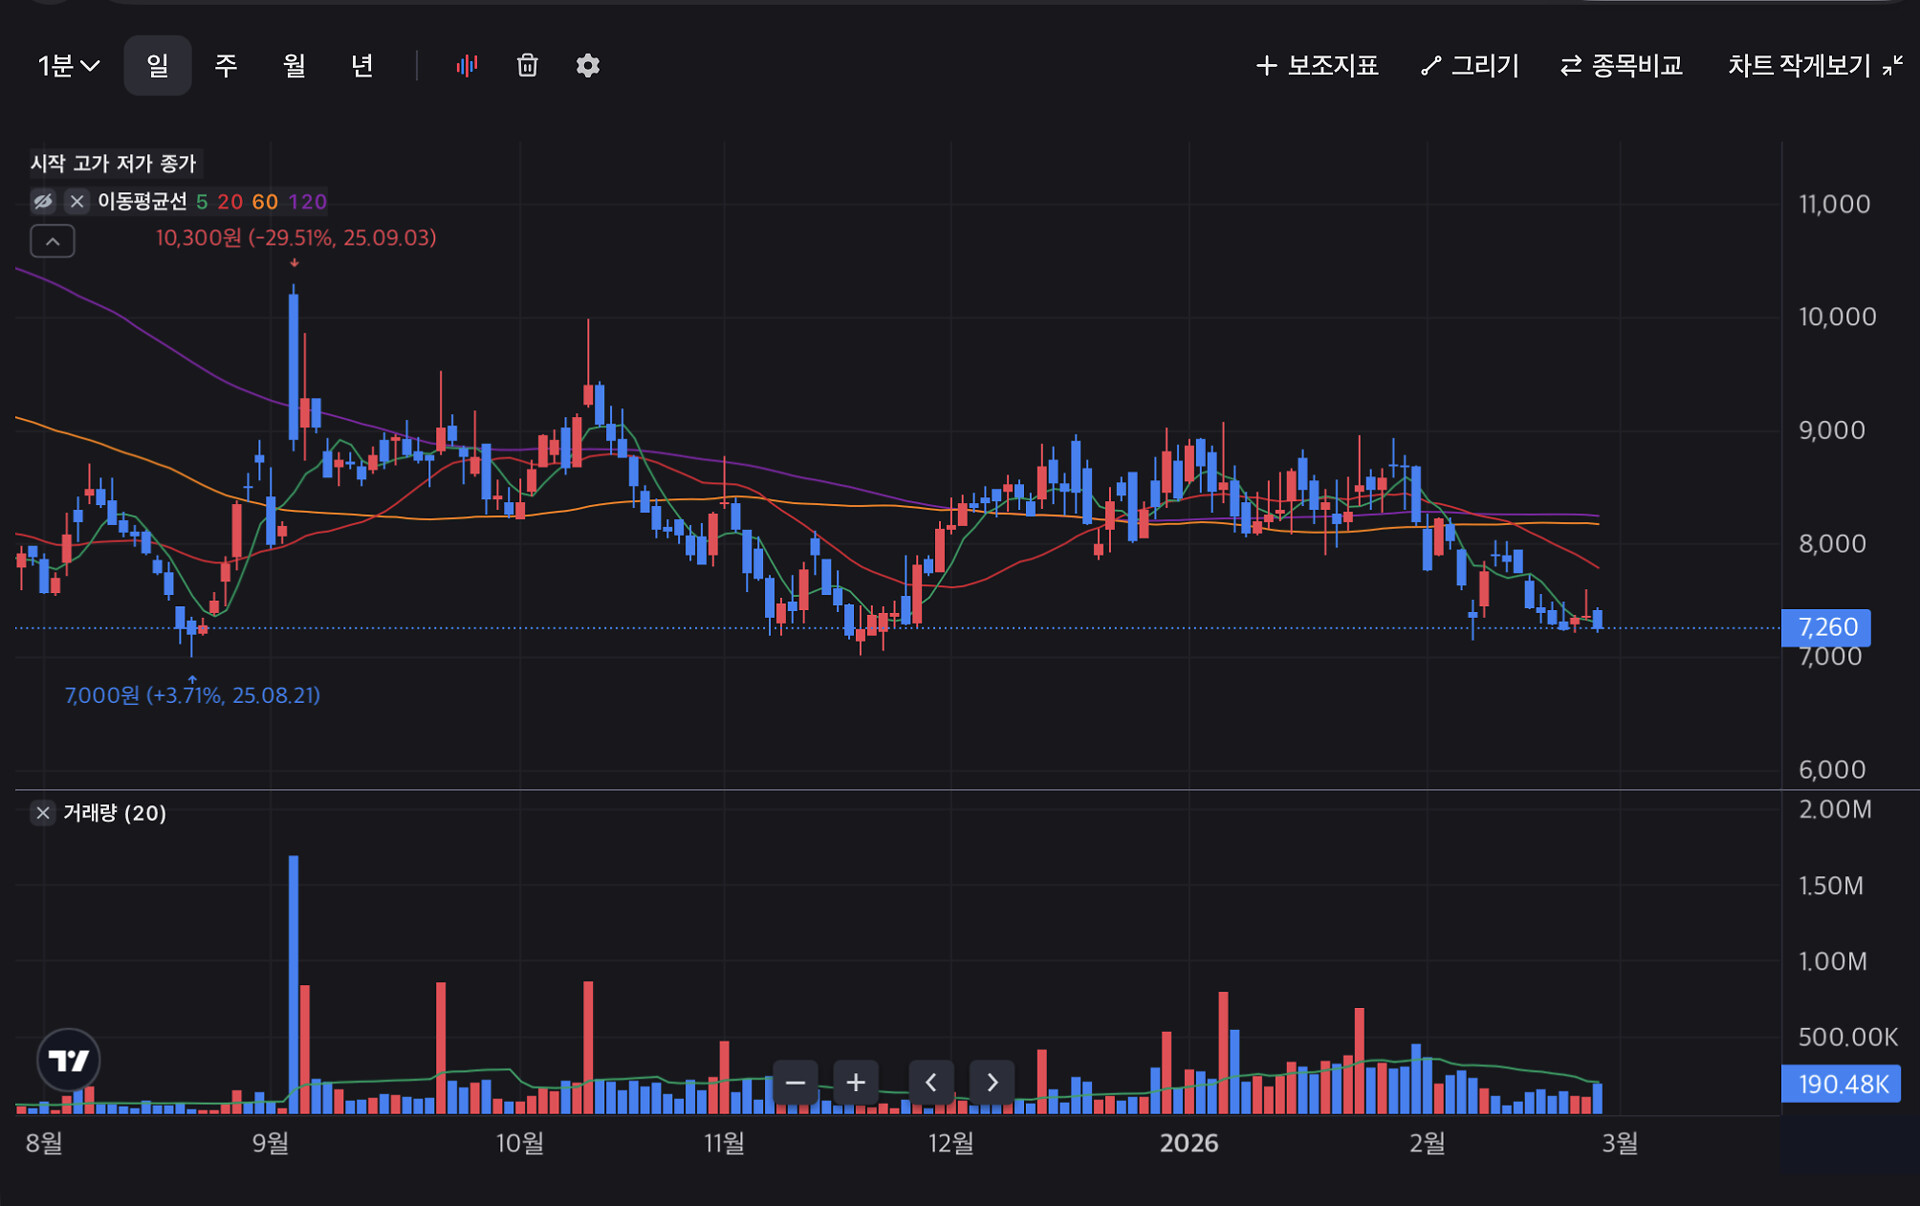Click 차트 작게보기 to shrink chart
Viewport: 1920px width, 1206px height.
(x=1814, y=66)
